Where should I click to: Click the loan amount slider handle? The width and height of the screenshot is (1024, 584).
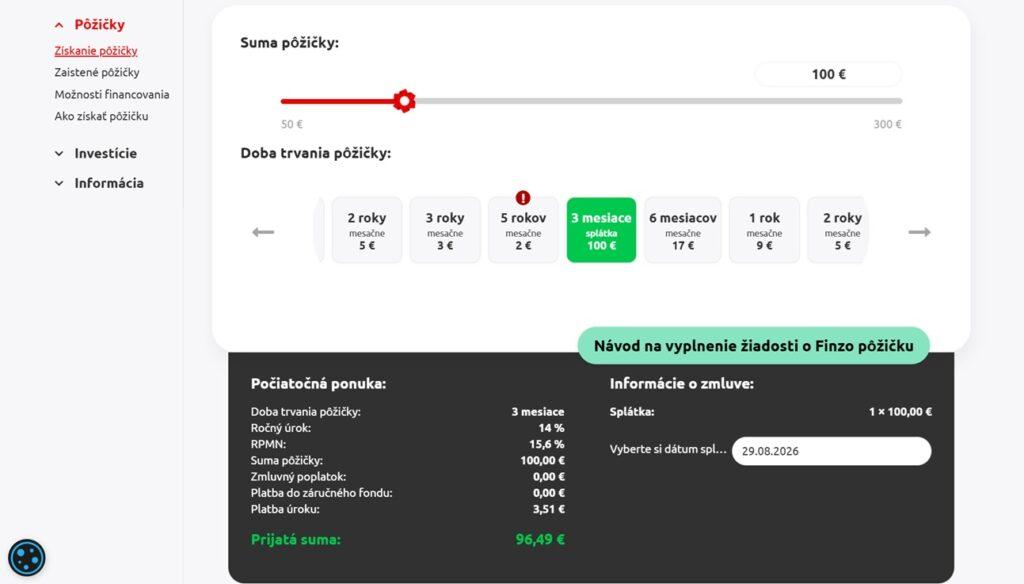point(404,101)
